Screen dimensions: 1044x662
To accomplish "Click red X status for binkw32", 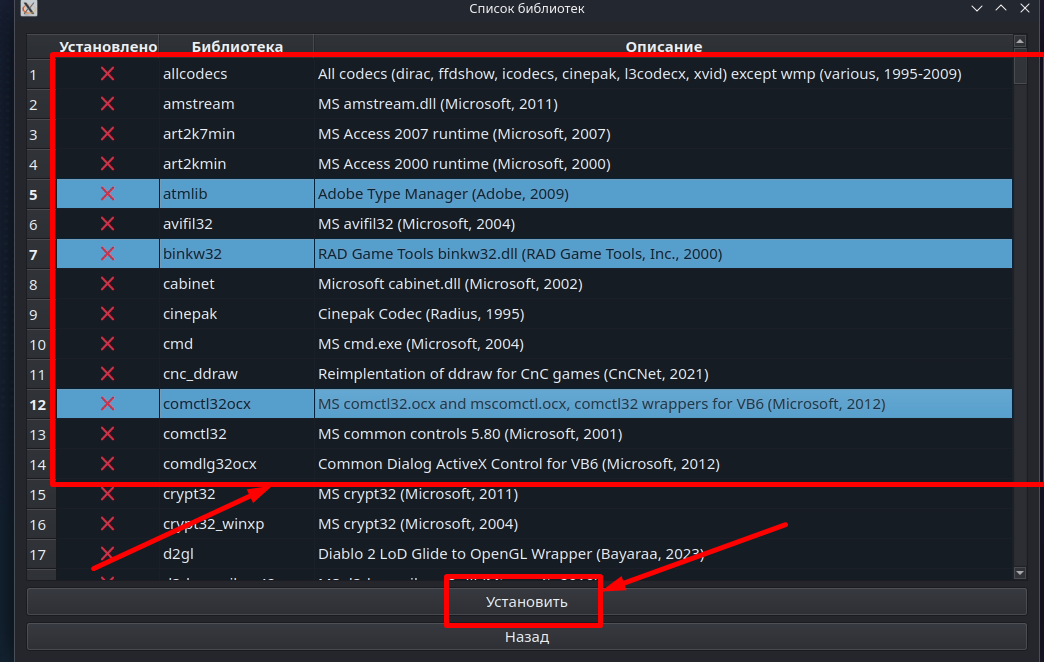I will pos(107,254).
